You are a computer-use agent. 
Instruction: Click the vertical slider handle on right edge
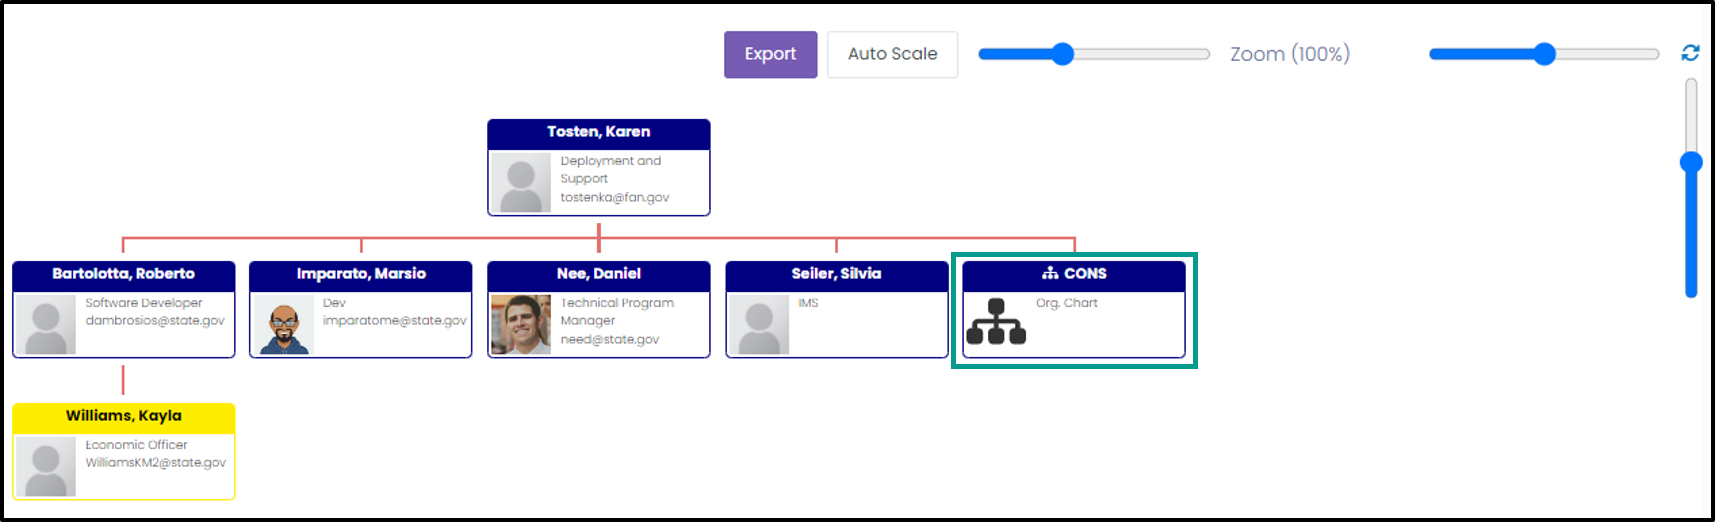click(1691, 162)
